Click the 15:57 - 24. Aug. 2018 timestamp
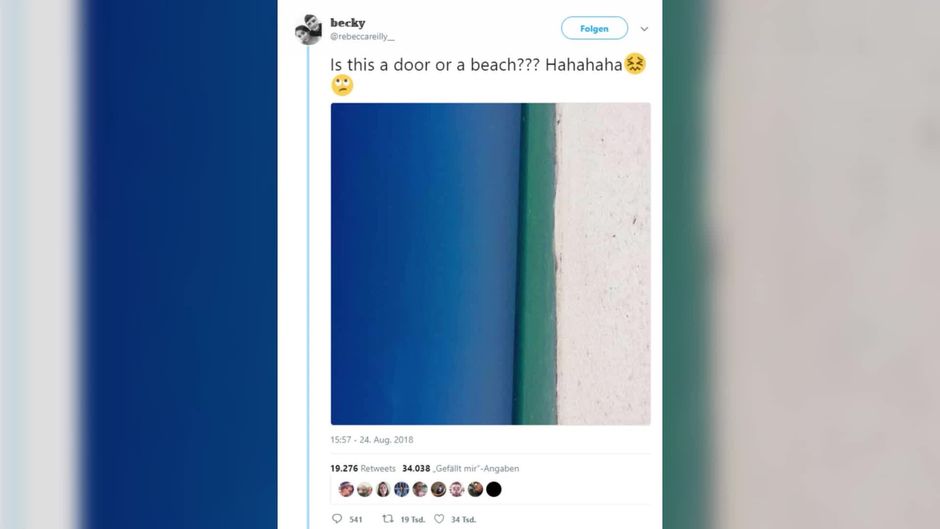This screenshot has width=940, height=529. coord(372,440)
